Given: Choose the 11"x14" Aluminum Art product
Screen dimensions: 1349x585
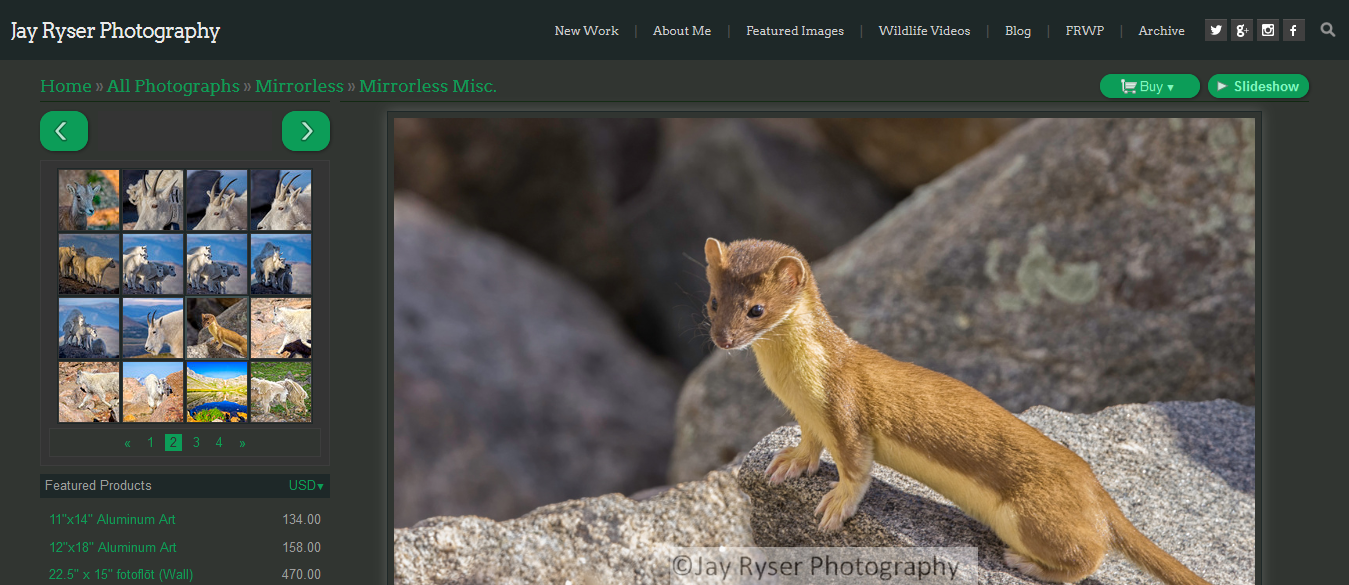Looking at the screenshot, I should click(112, 519).
